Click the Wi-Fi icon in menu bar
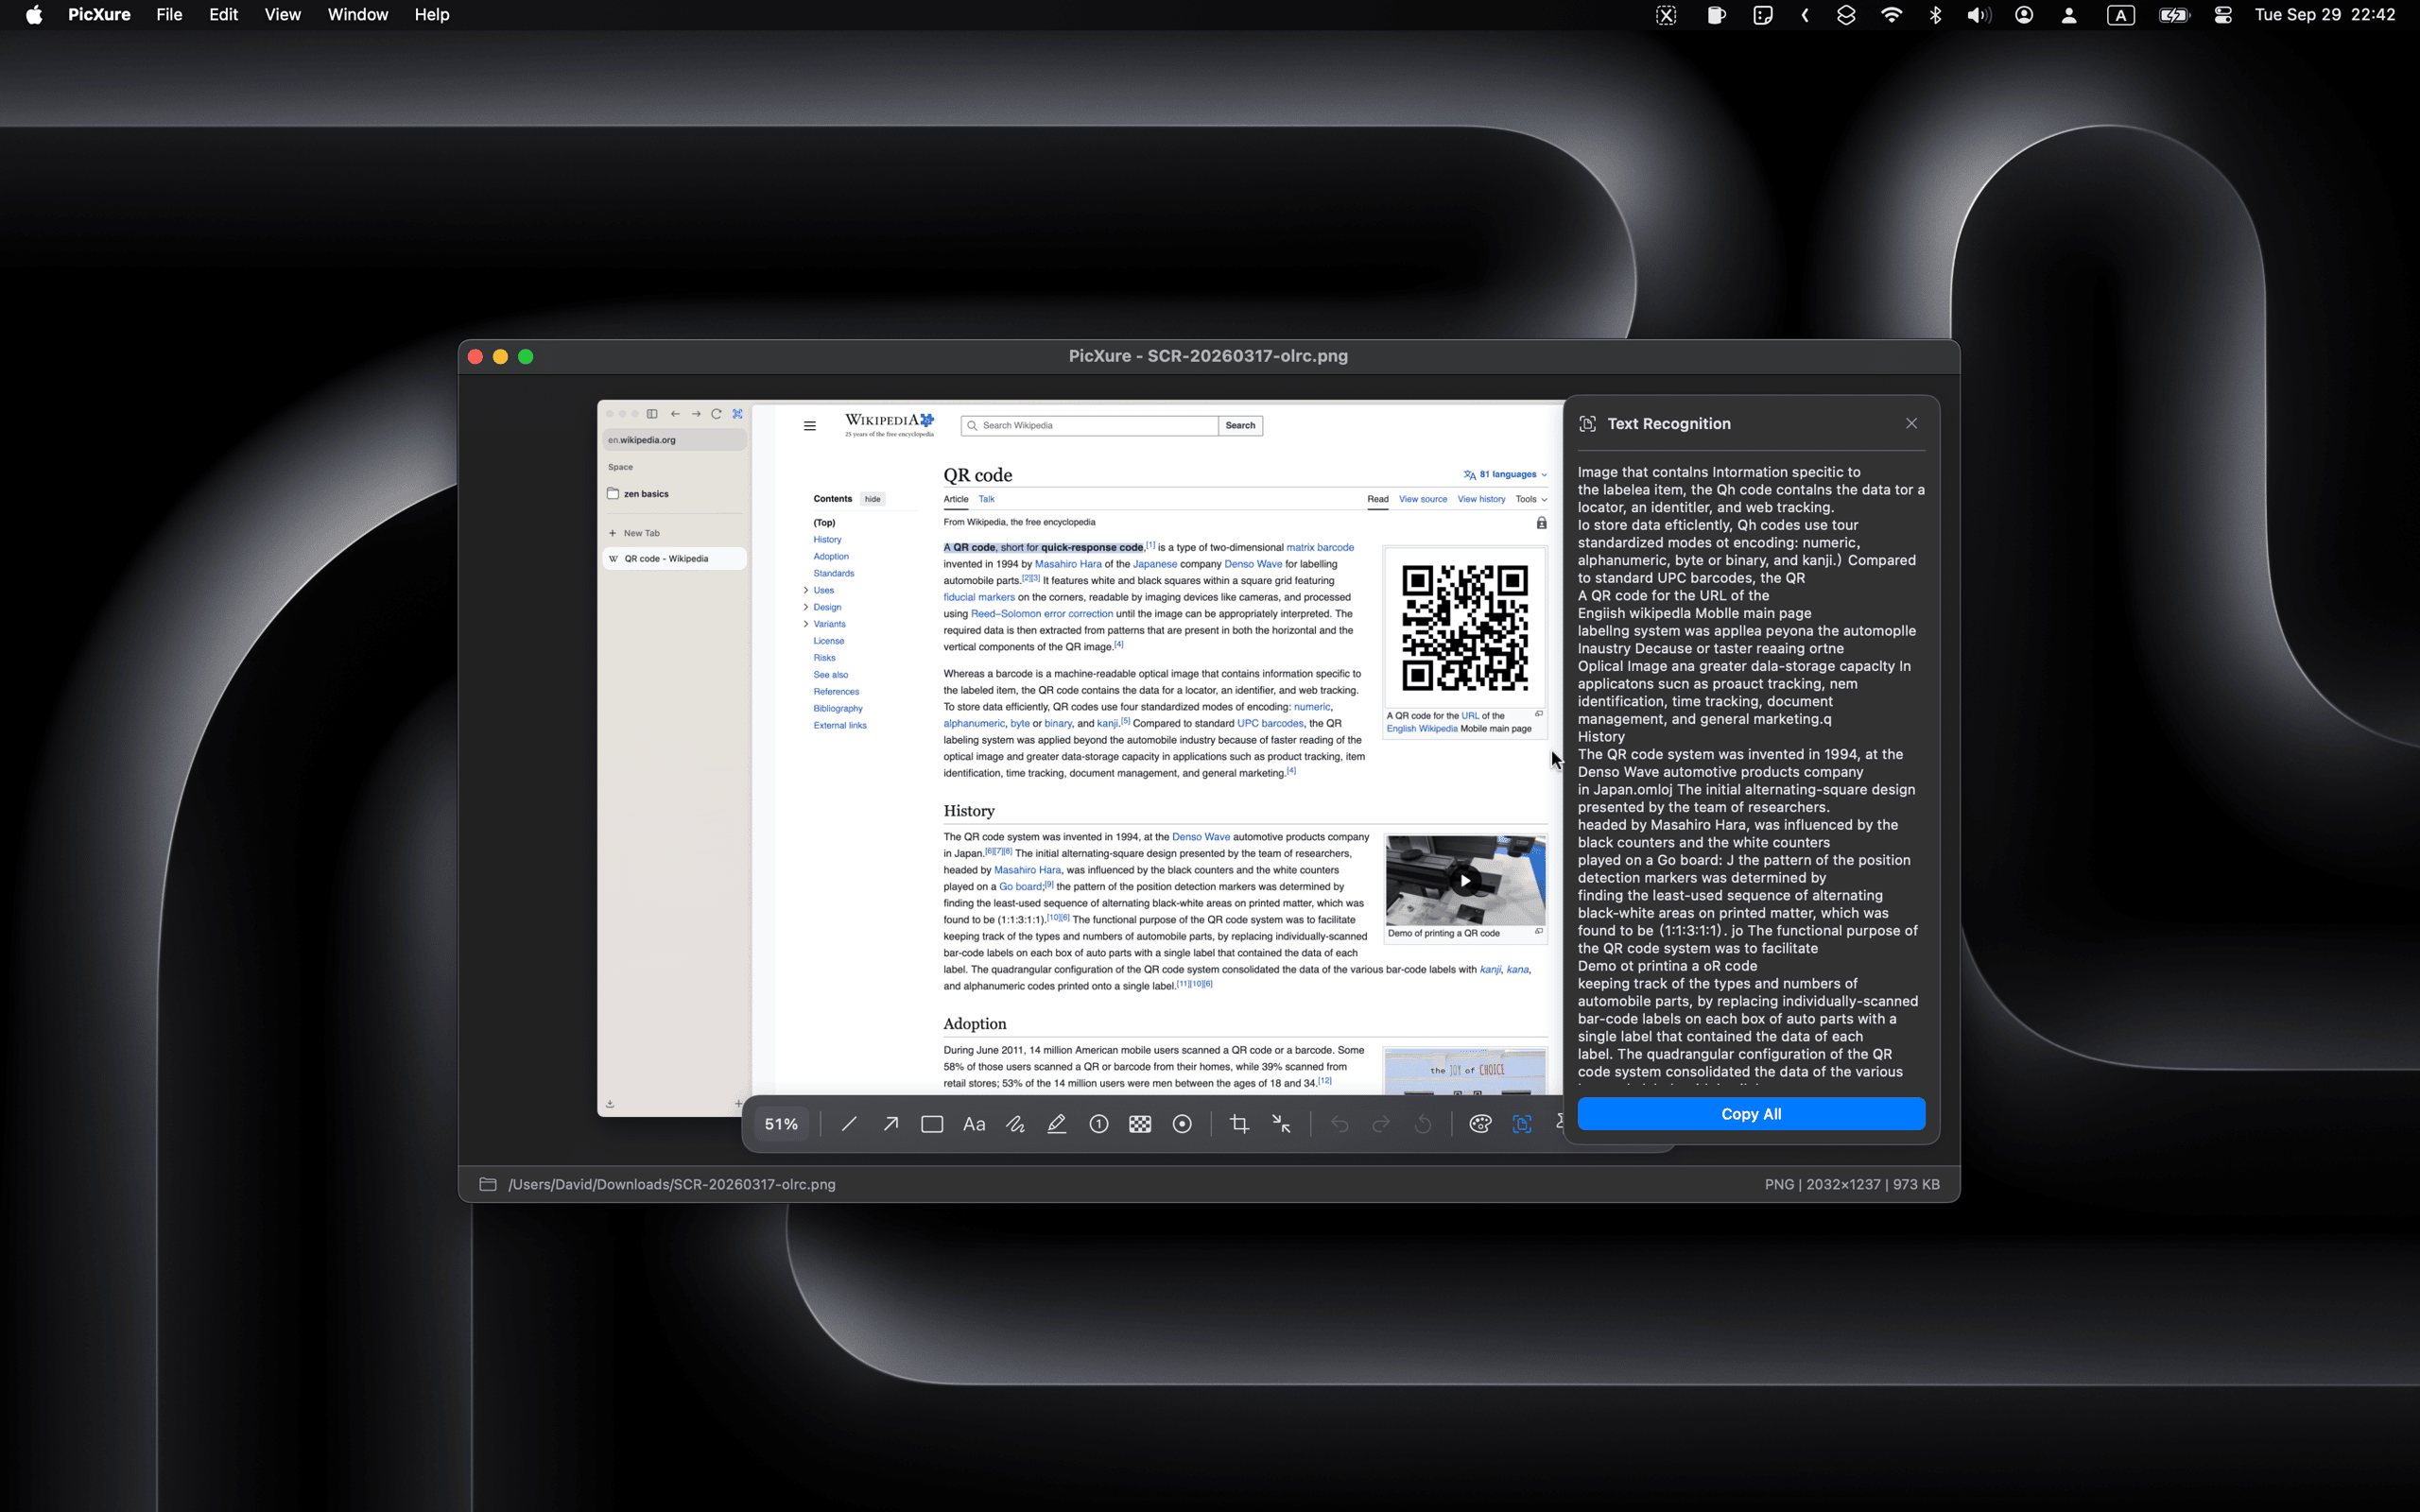Viewport: 2420px width, 1512px height. (x=1891, y=15)
